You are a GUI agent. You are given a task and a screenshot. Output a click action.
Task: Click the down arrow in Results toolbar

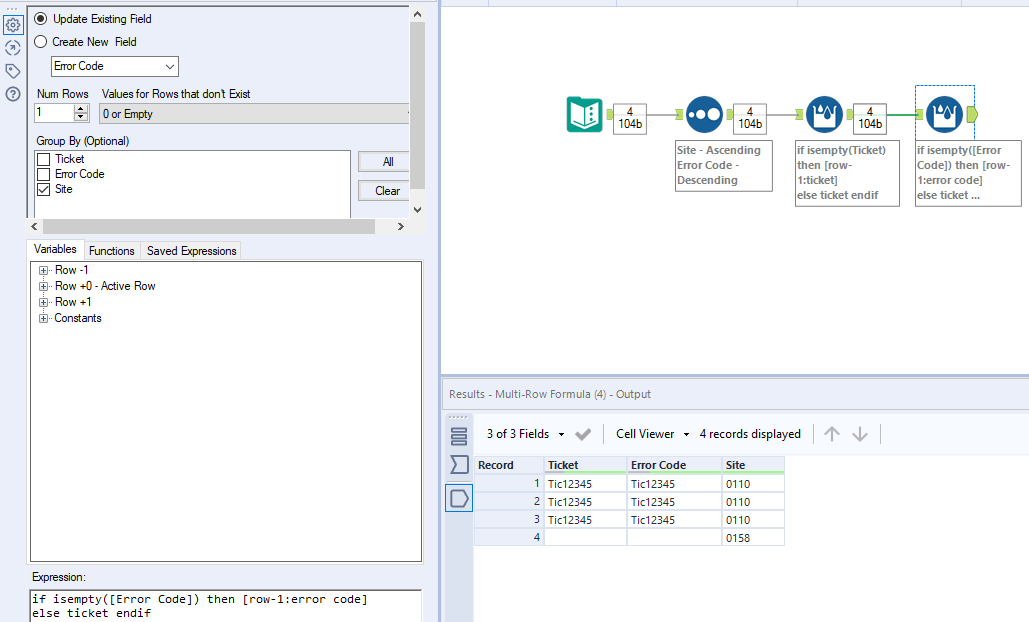pyautogui.click(x=860, y=434)
